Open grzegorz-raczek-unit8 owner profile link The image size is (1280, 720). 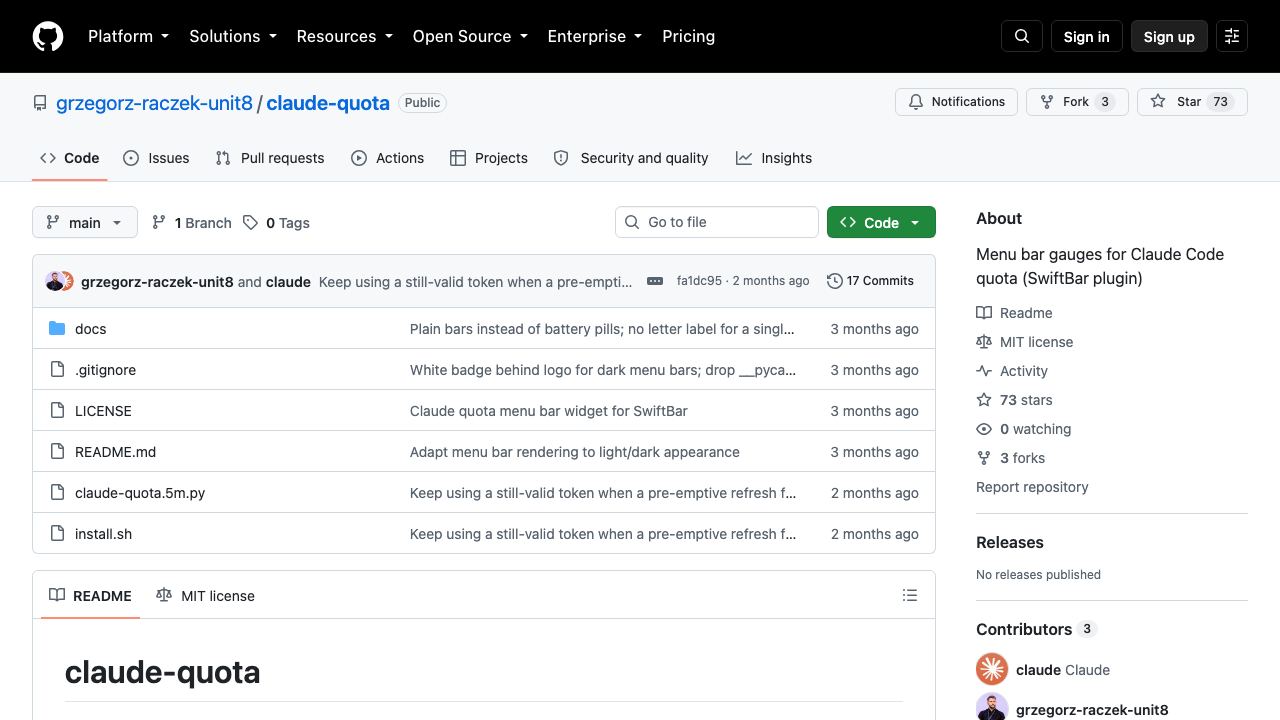tap(155, 103)
